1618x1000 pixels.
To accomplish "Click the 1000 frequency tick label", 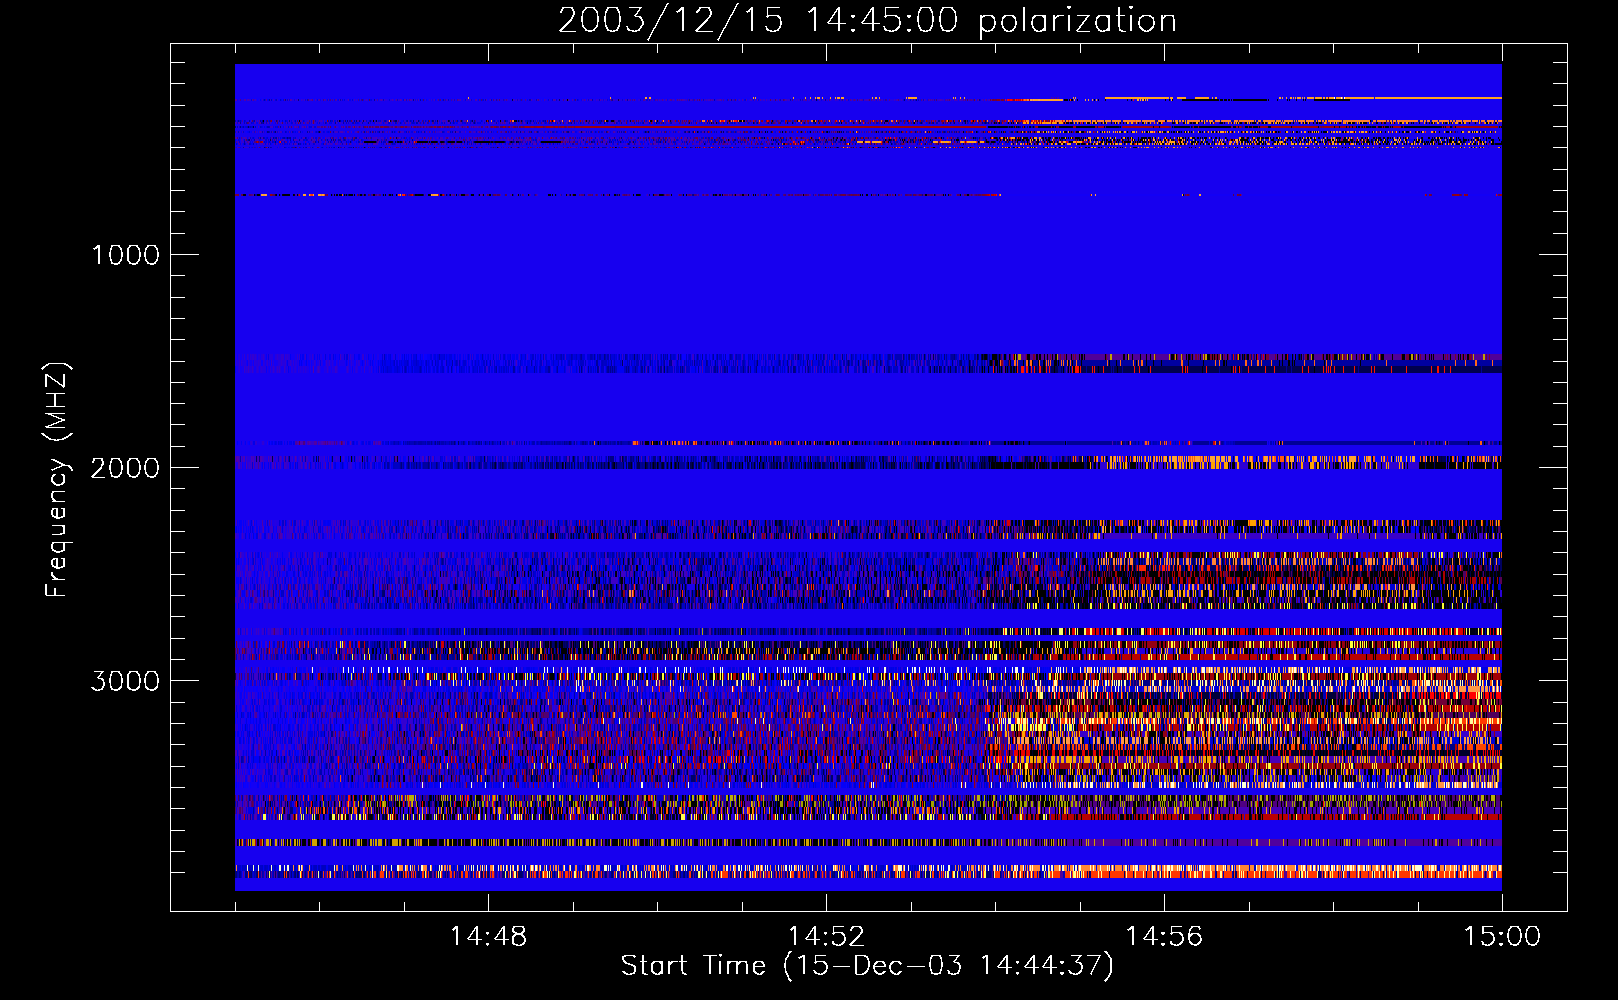I will (125, 255).
